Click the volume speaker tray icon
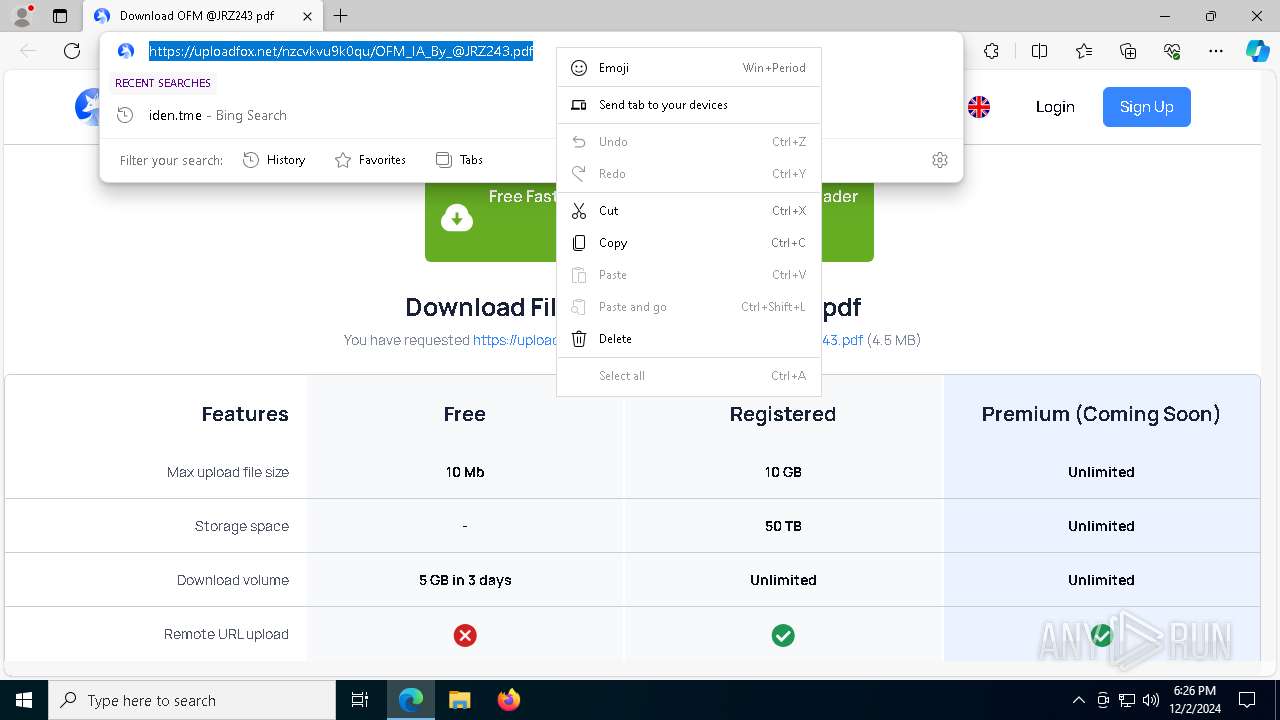Viewport: 1280px width, 720px height. pyautogui.click(x=1150, y=700)
